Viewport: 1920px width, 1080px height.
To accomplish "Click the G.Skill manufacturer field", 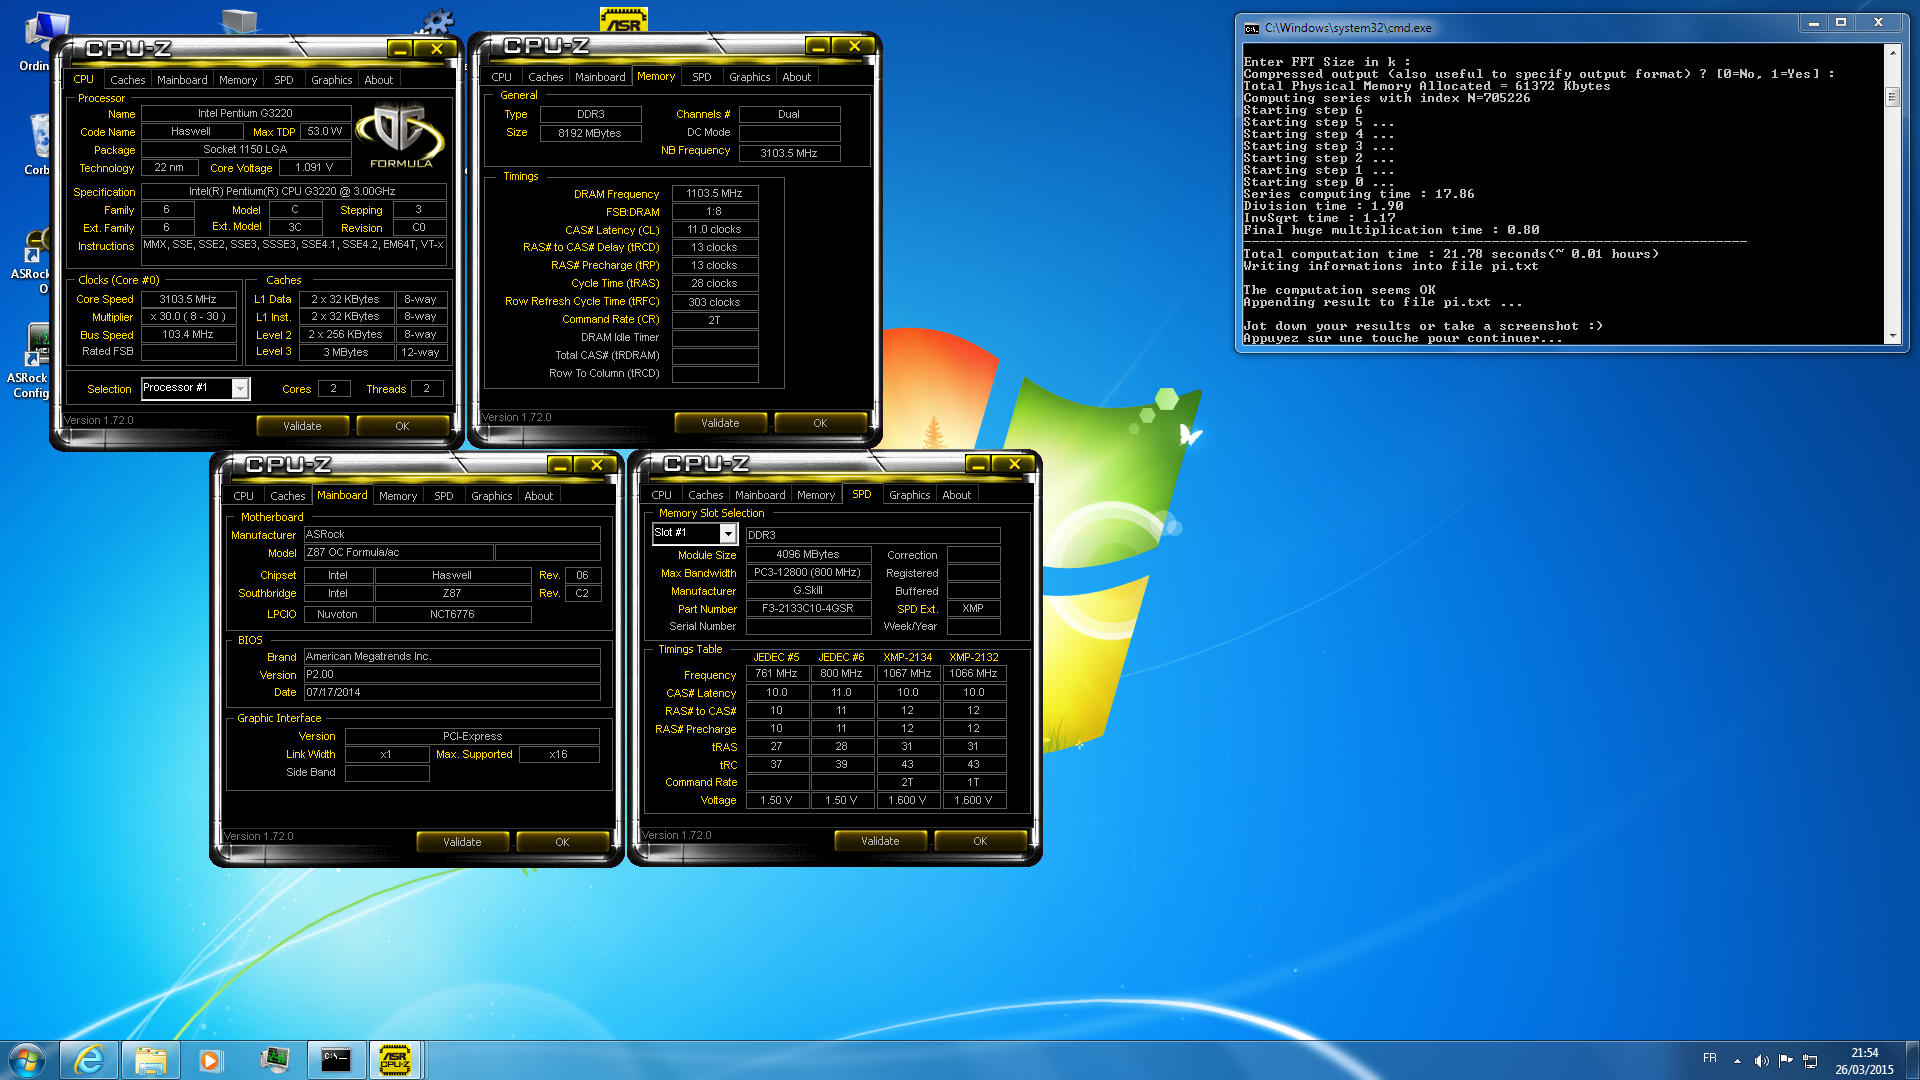I will (808, 591).
